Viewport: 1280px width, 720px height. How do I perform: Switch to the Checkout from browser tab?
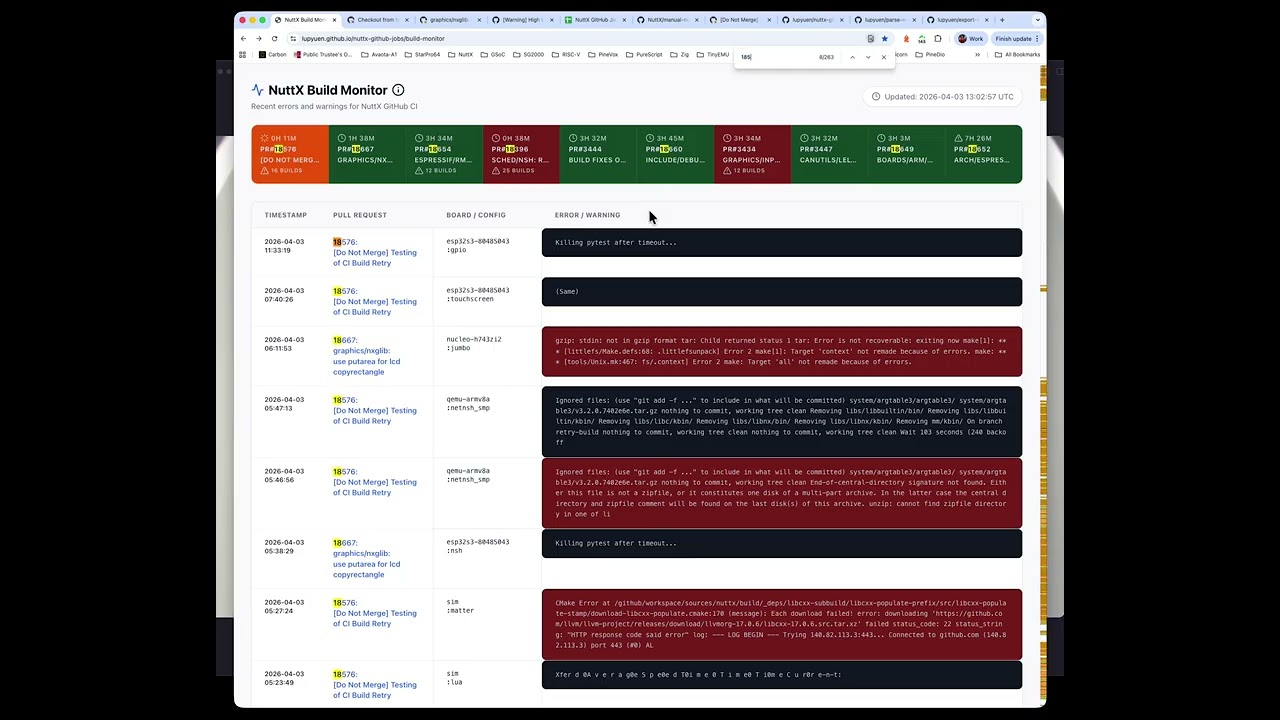click(377, 20)
